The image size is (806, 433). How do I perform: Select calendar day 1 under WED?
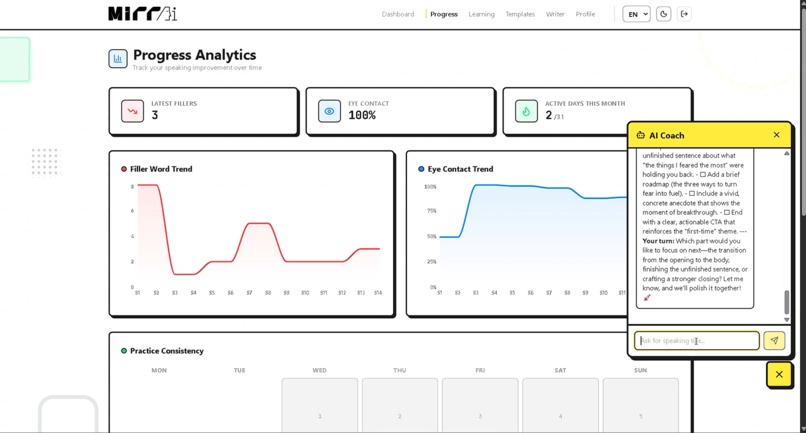pos(320,405)
